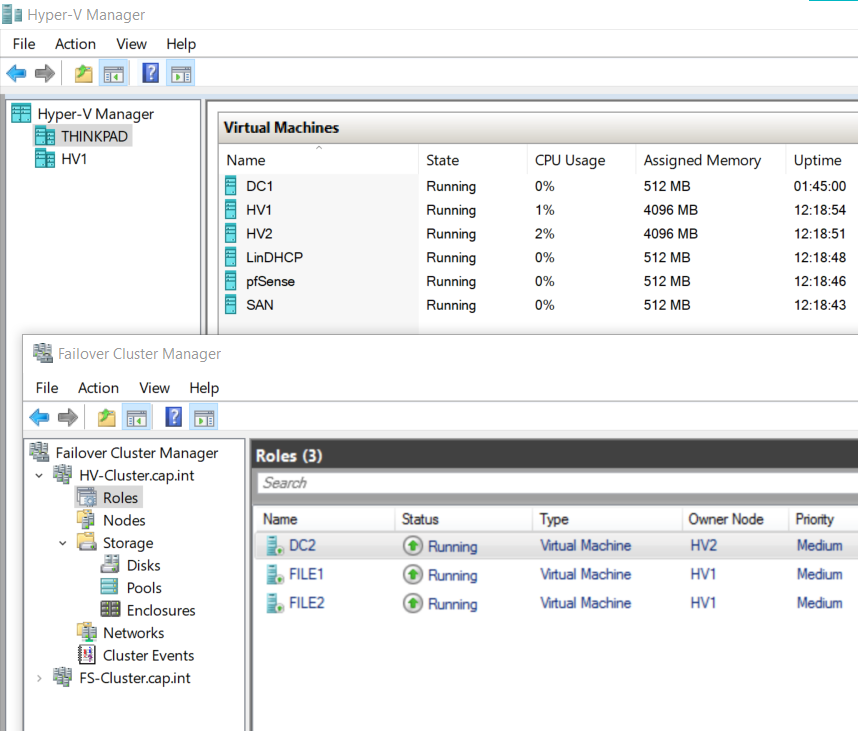Select the LinDHCP virtual machine row
This screenshot has width=858, height=731.
tap(538, 257)
